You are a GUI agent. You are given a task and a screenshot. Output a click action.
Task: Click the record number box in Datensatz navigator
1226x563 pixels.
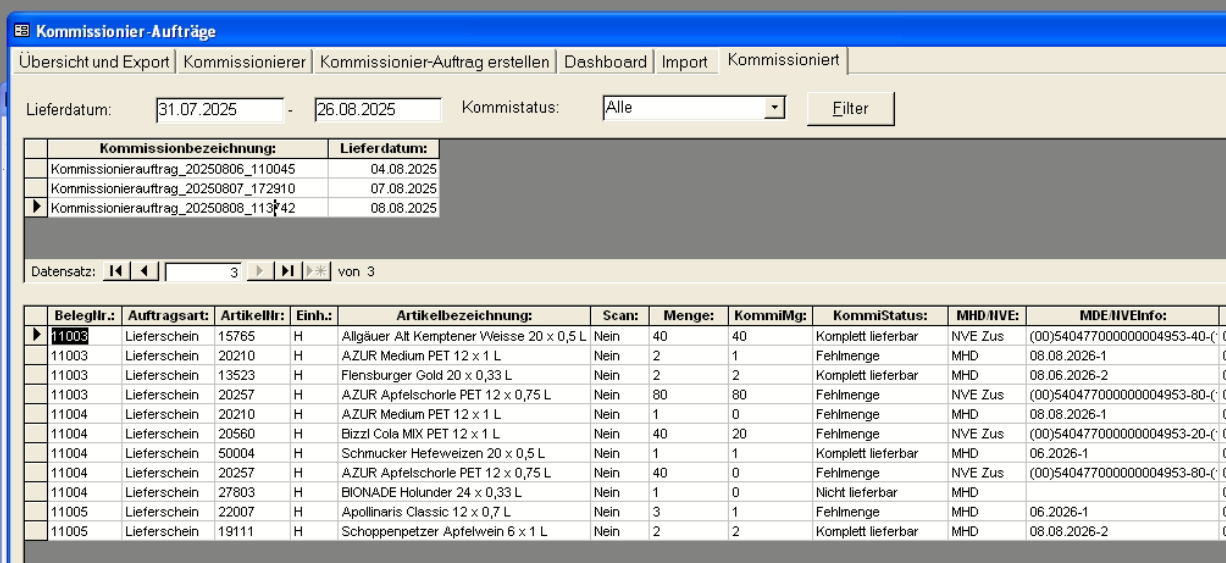(x=204, y=271)
